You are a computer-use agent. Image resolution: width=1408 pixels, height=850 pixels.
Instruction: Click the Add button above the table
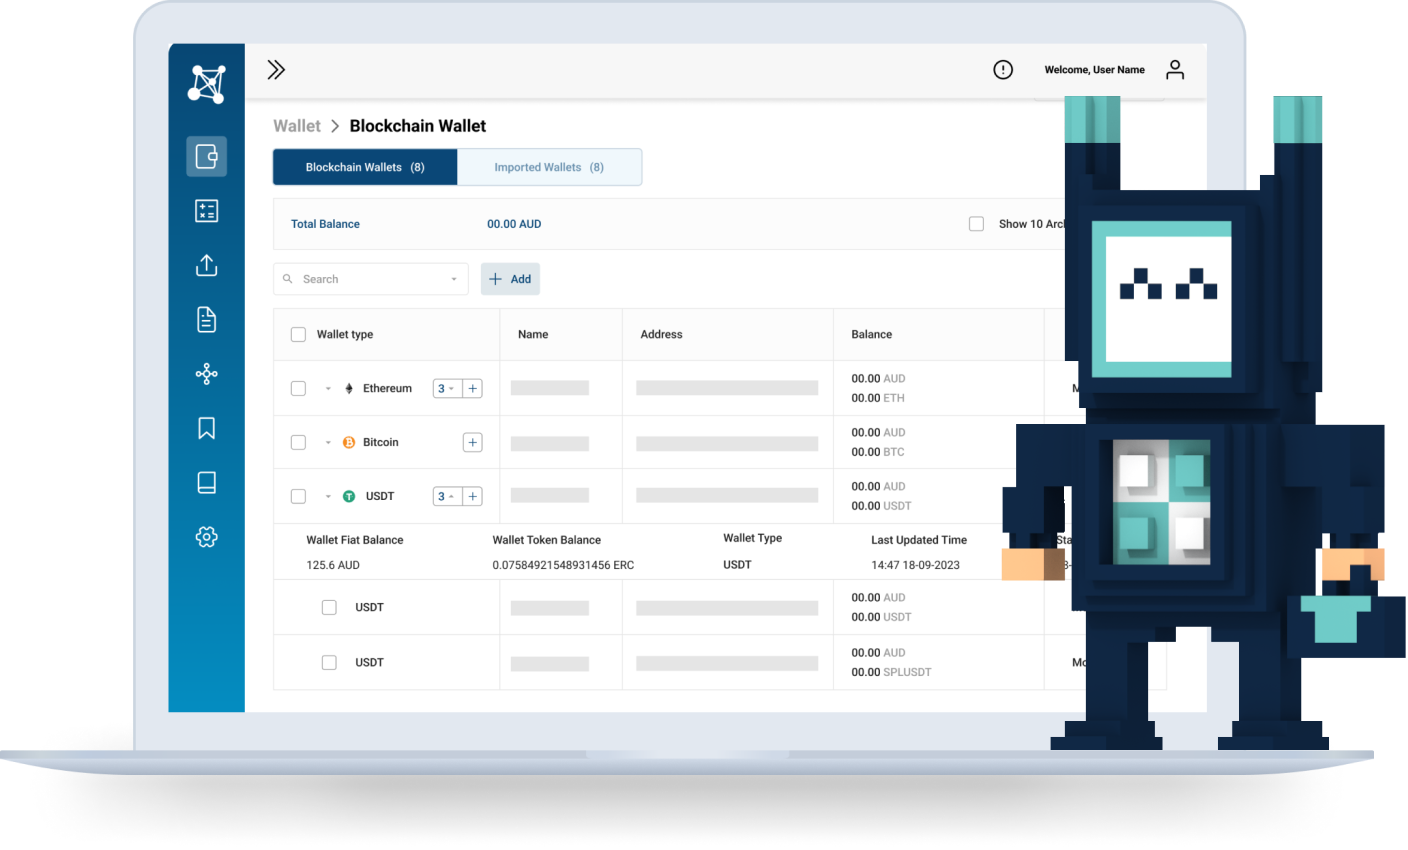coord(510,278)
